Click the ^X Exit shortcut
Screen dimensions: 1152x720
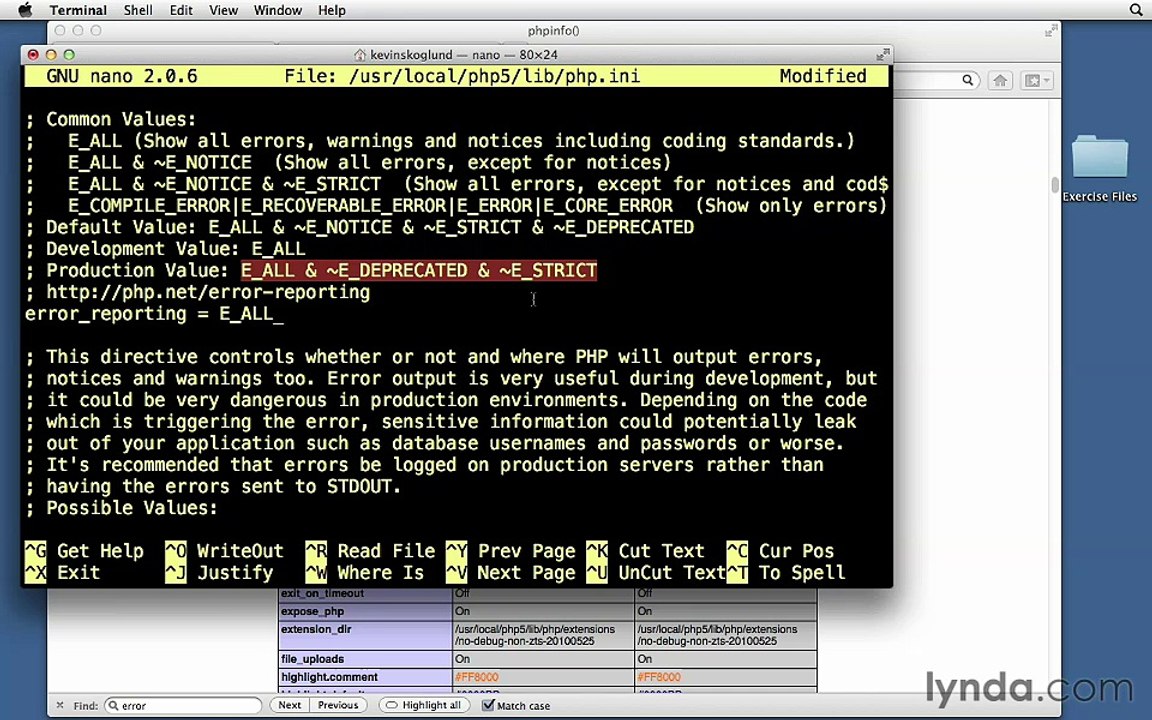click(x=63, y=572)
